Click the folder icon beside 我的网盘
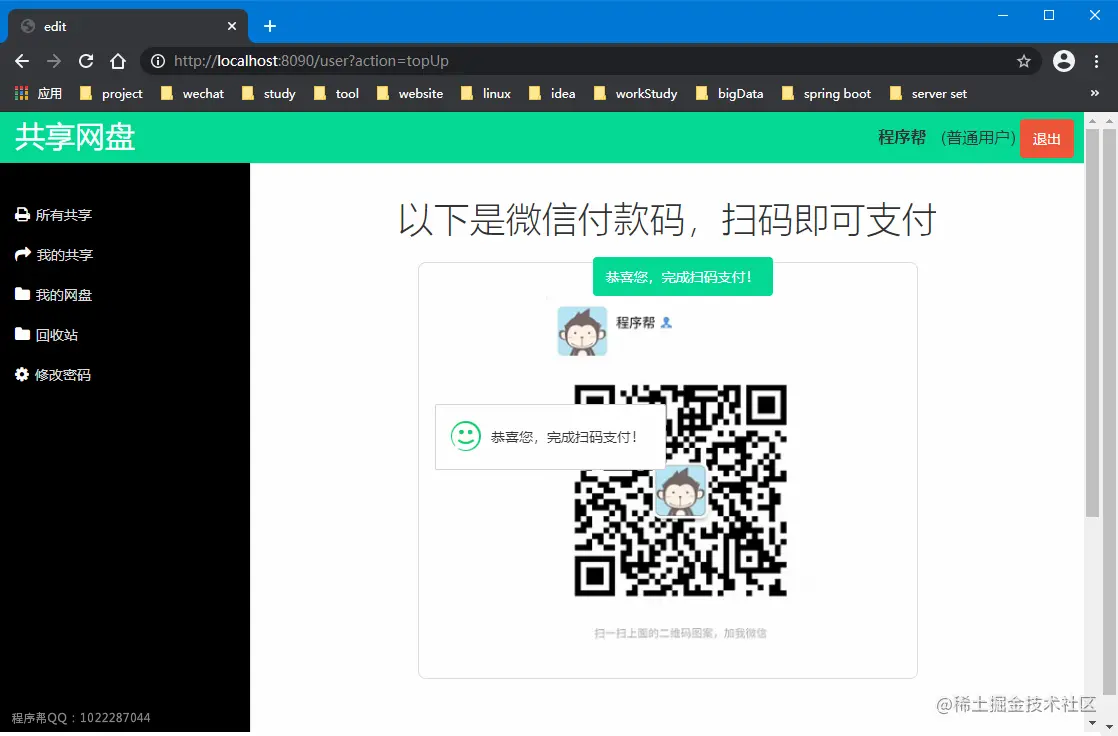The image size is (1118, 736). [x=22, y=294]
